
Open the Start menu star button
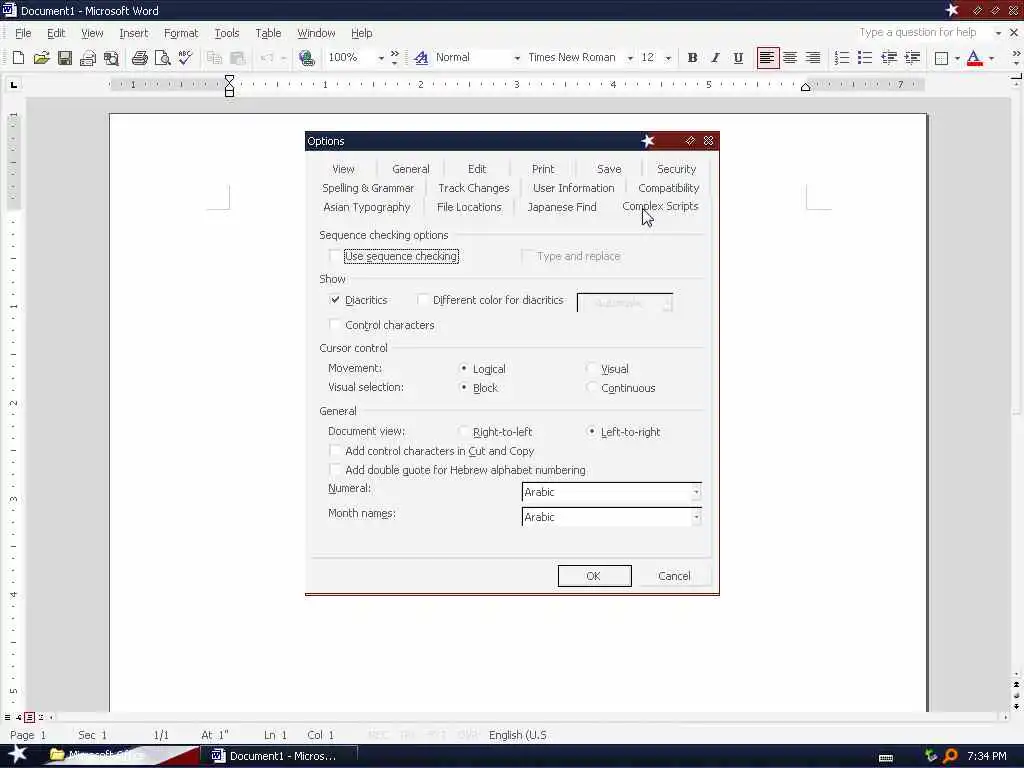(17, 754)
